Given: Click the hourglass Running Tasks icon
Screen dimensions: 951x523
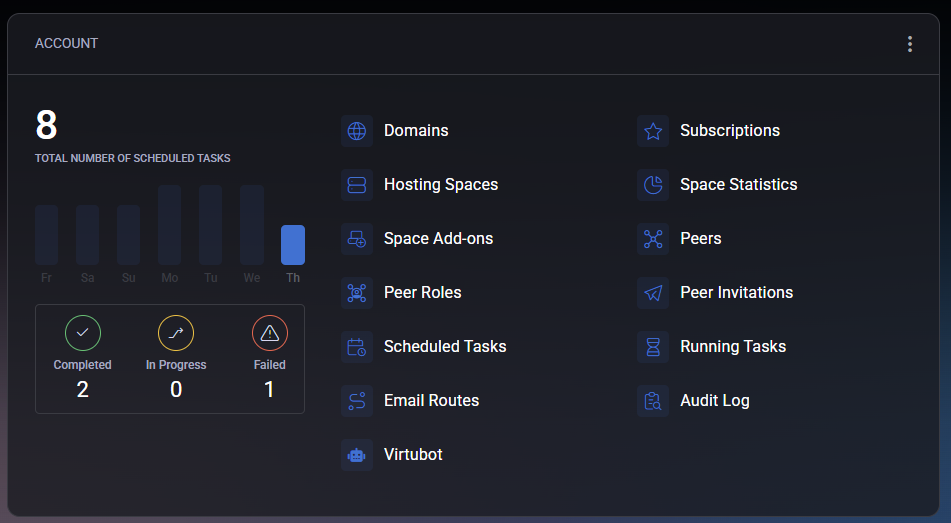Looking at the screenshot, I should [653, 347].
